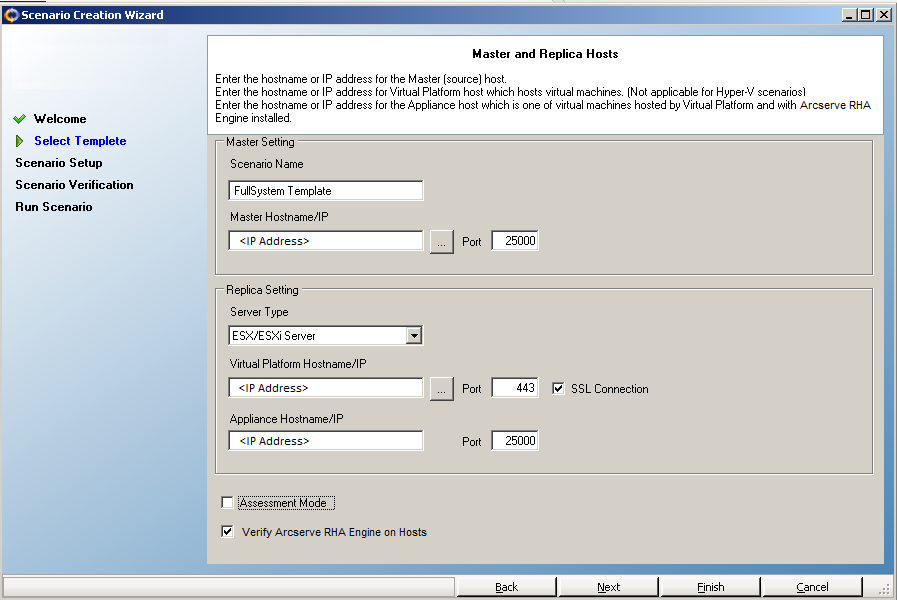Click the Scenario Name text field
Screen dimensions: 897x600
[x=326, y=190]
